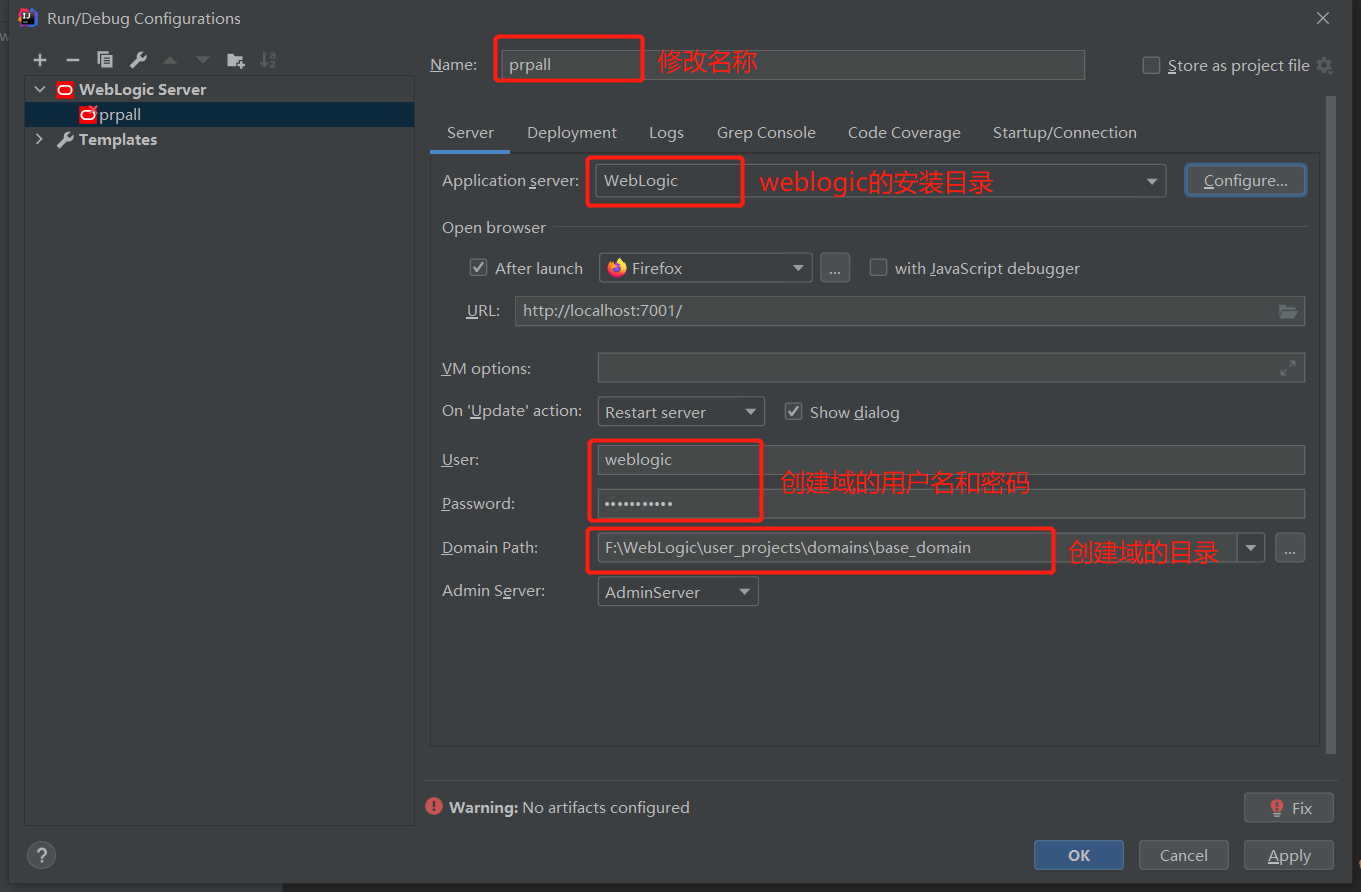
Task: Click the Sort Configurations alphabetically icon
Action: pyautogui.click(x=268, y=60)
